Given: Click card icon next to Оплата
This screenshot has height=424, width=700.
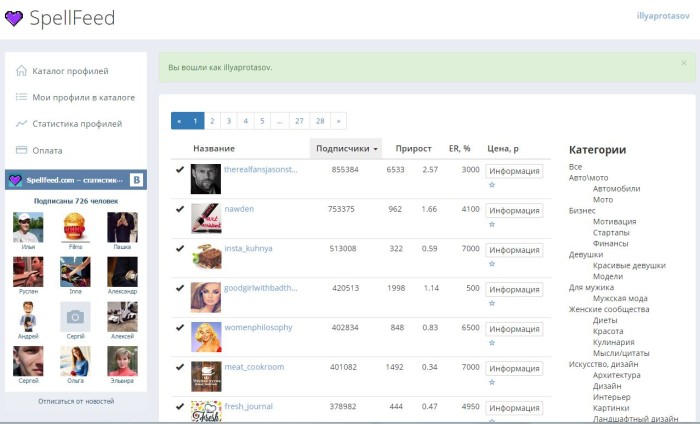Looking at the screenshot, I should pos(21,150).
